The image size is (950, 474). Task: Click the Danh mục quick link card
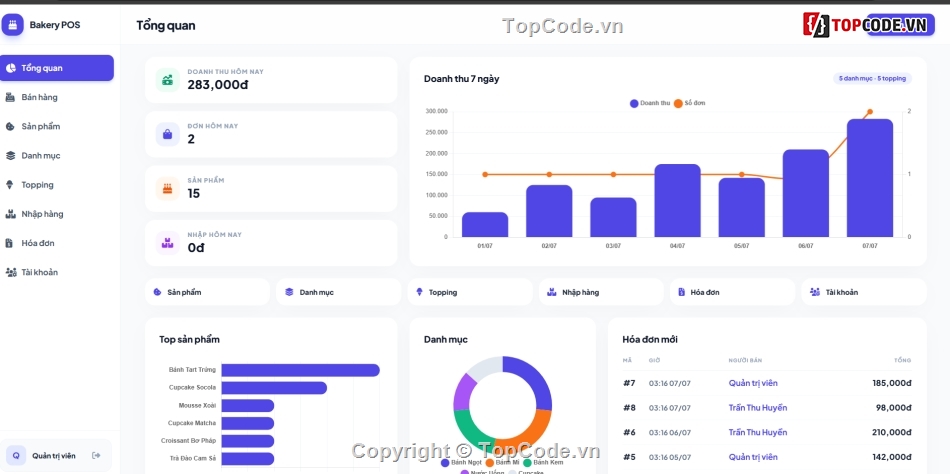pyautogui.click(x=339, y=292)
